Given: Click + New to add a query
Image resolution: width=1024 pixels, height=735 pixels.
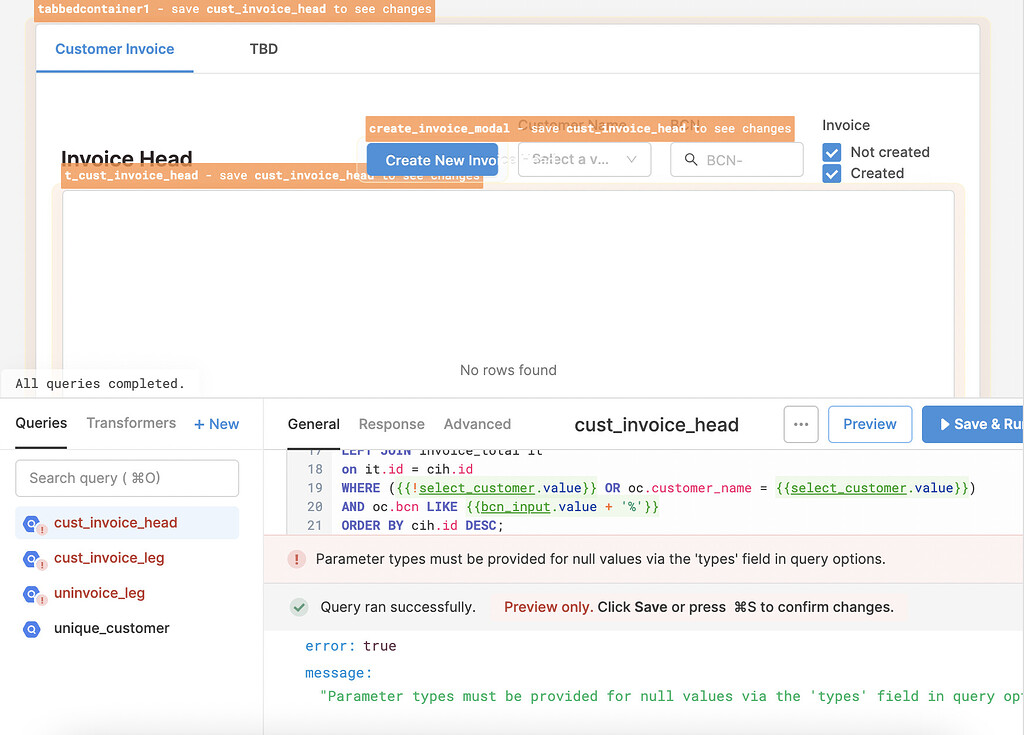Looking at the screenshot, I should (x=216, y=423).
